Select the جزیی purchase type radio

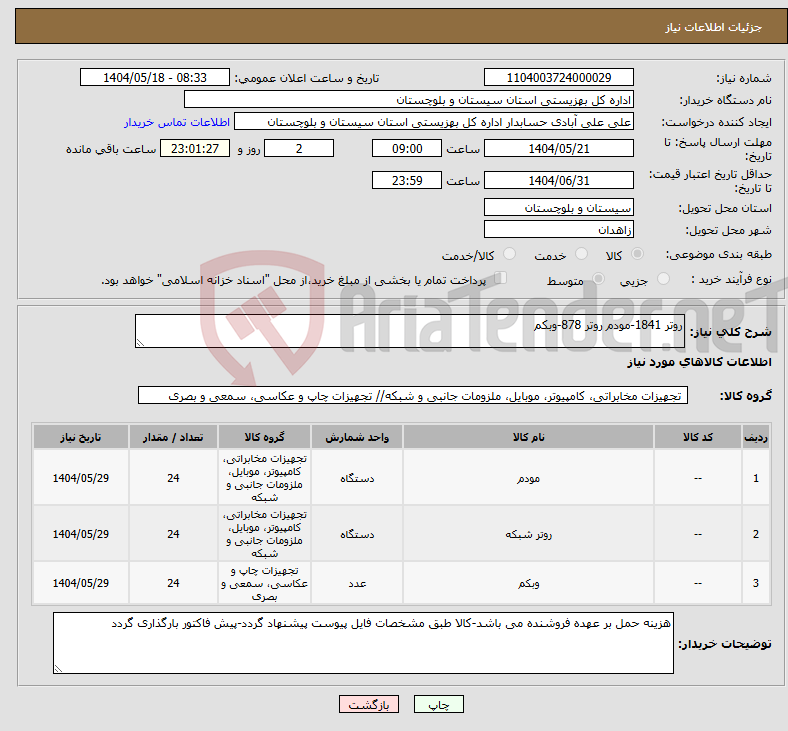click(x=663, y=279)
